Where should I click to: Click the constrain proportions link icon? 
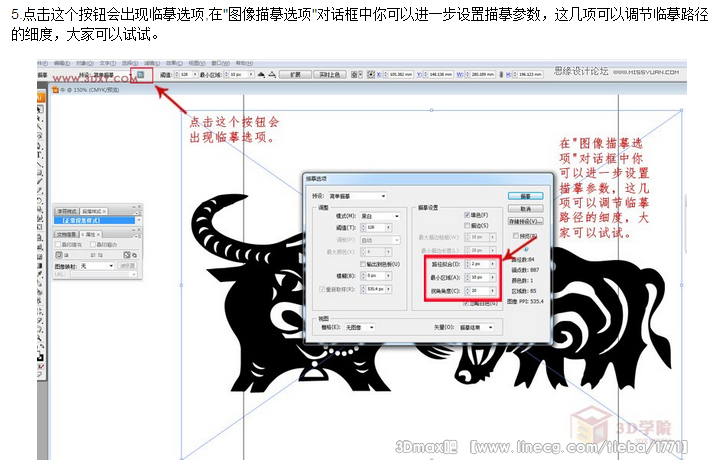[x=501, y=75]
